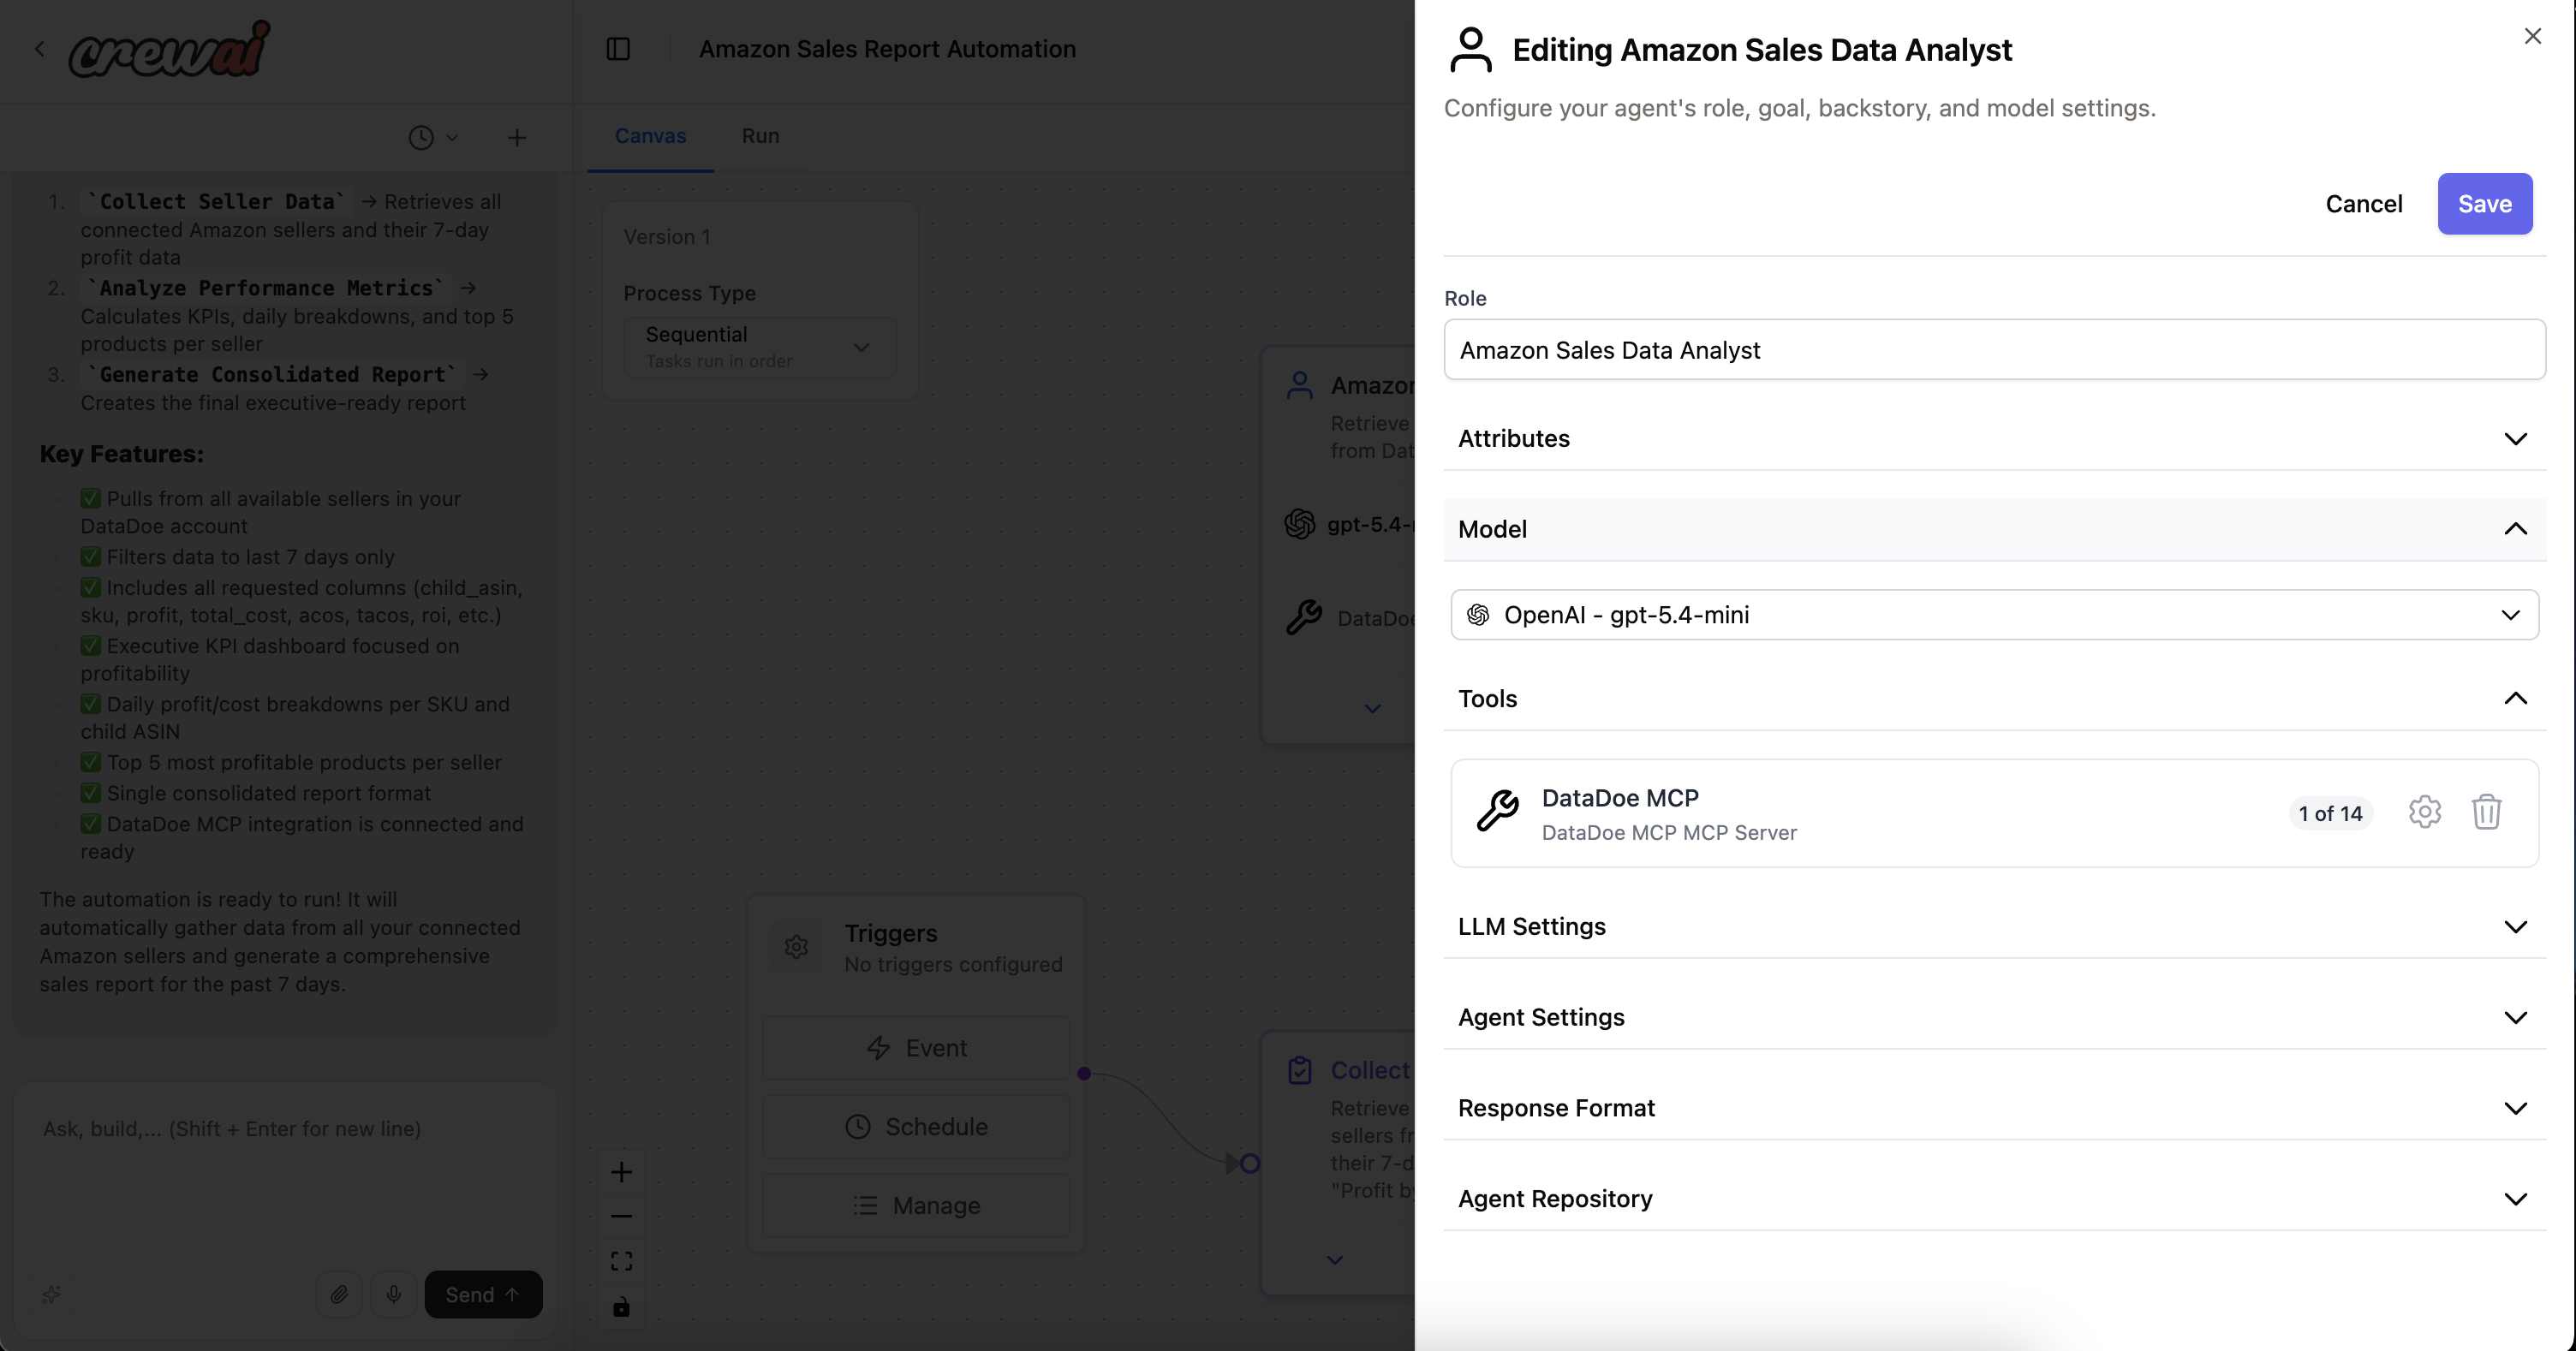Viewport: 2576px width, 1351px height.
Task: Zoom out on the canvas
Action: point(621,1217)
